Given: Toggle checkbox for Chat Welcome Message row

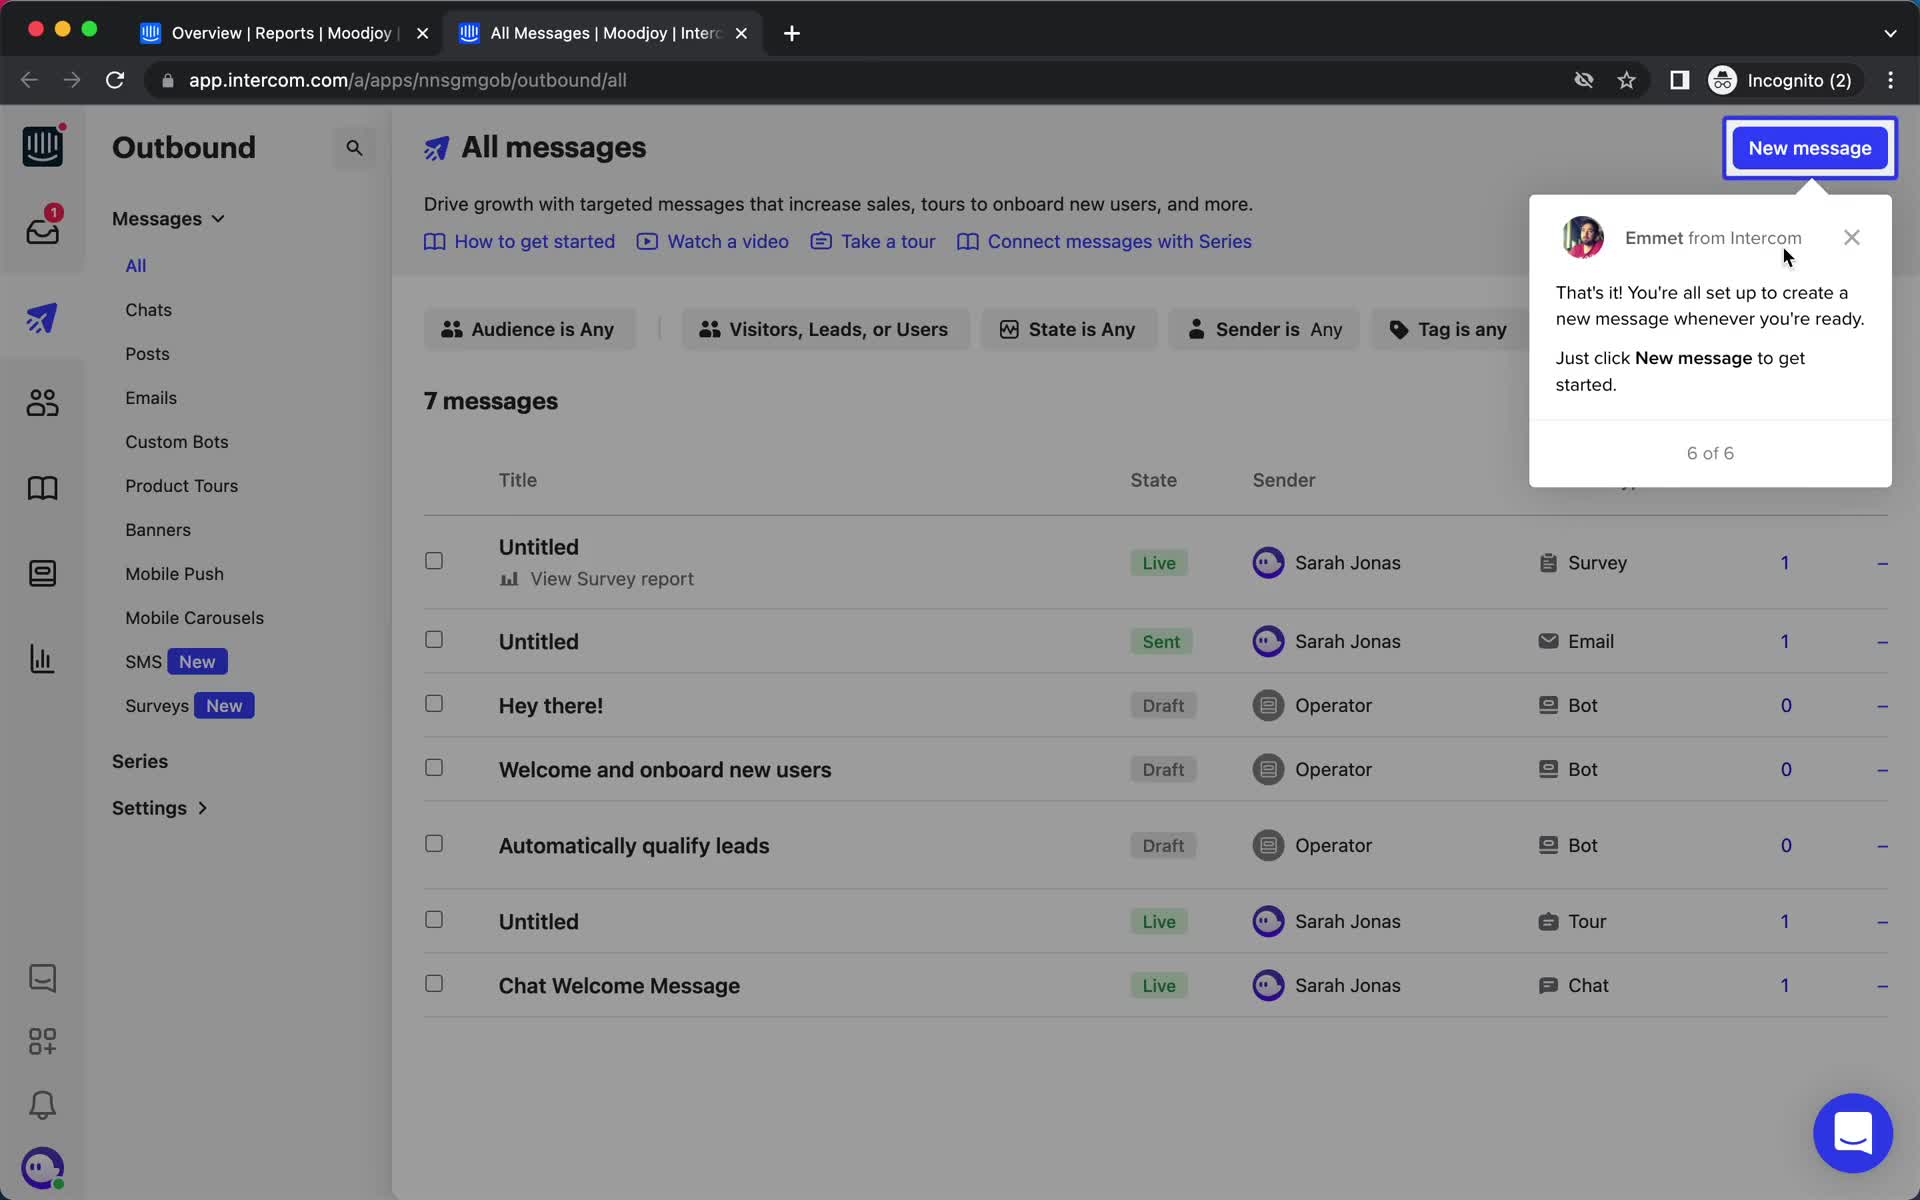Looking at the screenshot, I should [434, 984].
